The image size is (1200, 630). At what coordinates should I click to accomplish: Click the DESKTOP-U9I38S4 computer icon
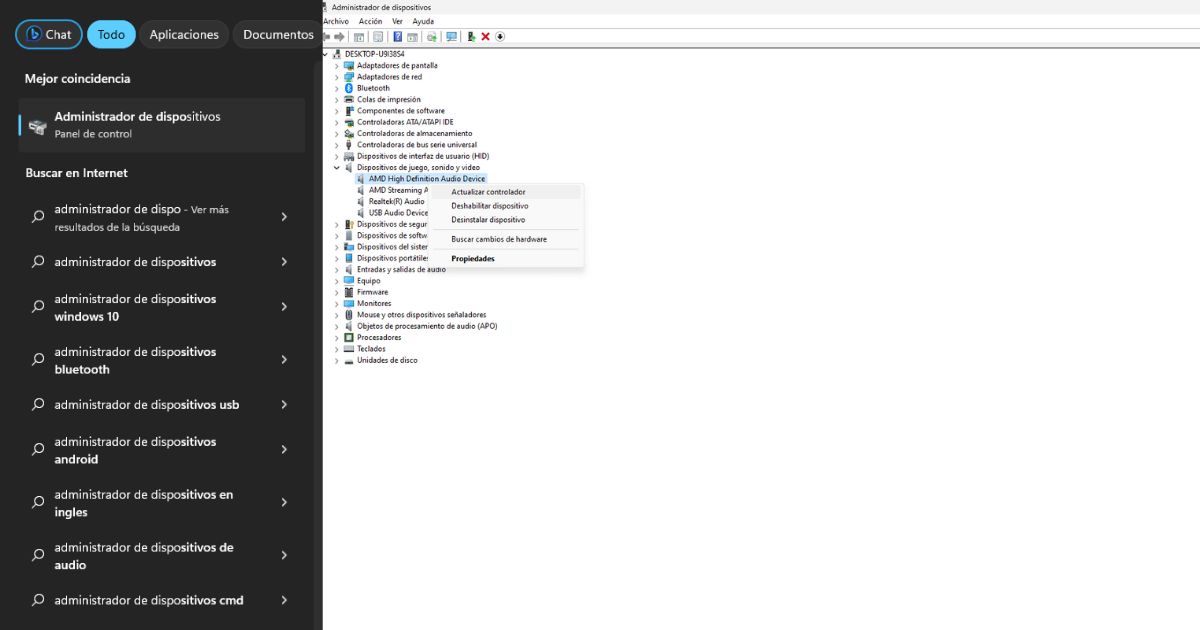coord(338,54)
